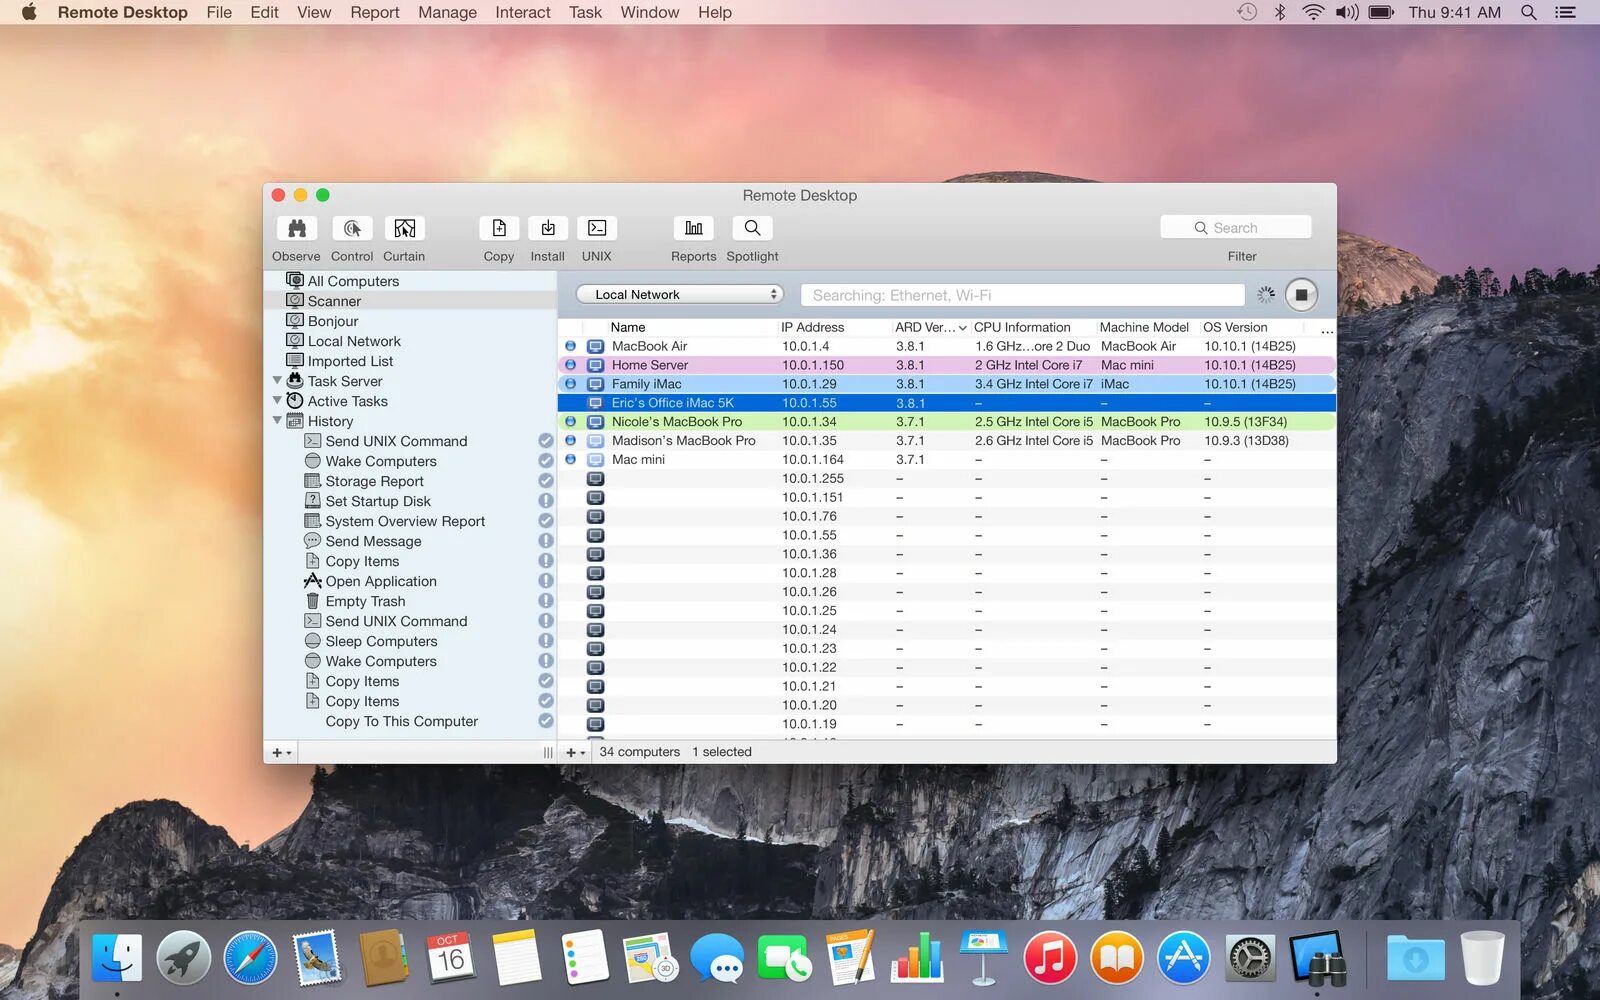The image size is (1600, 1000).
Task: Click the status checkmark beside Storage Report
Action: pyautogui.click(x=546, y=481)
